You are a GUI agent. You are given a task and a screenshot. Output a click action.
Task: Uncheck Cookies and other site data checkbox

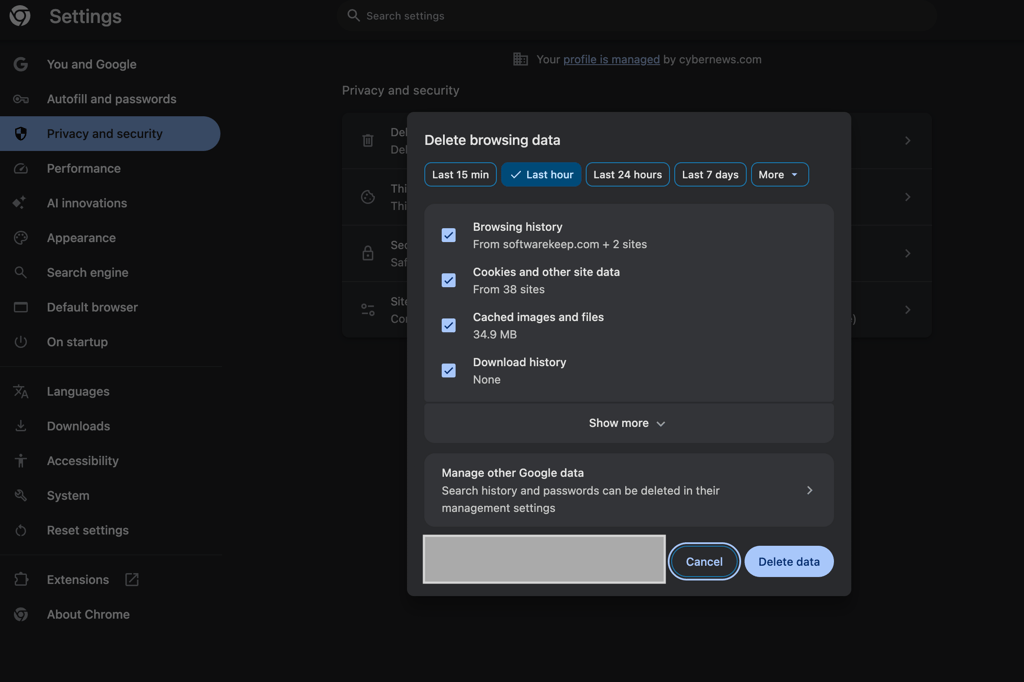pyautogui.click(x=449, y=280)
